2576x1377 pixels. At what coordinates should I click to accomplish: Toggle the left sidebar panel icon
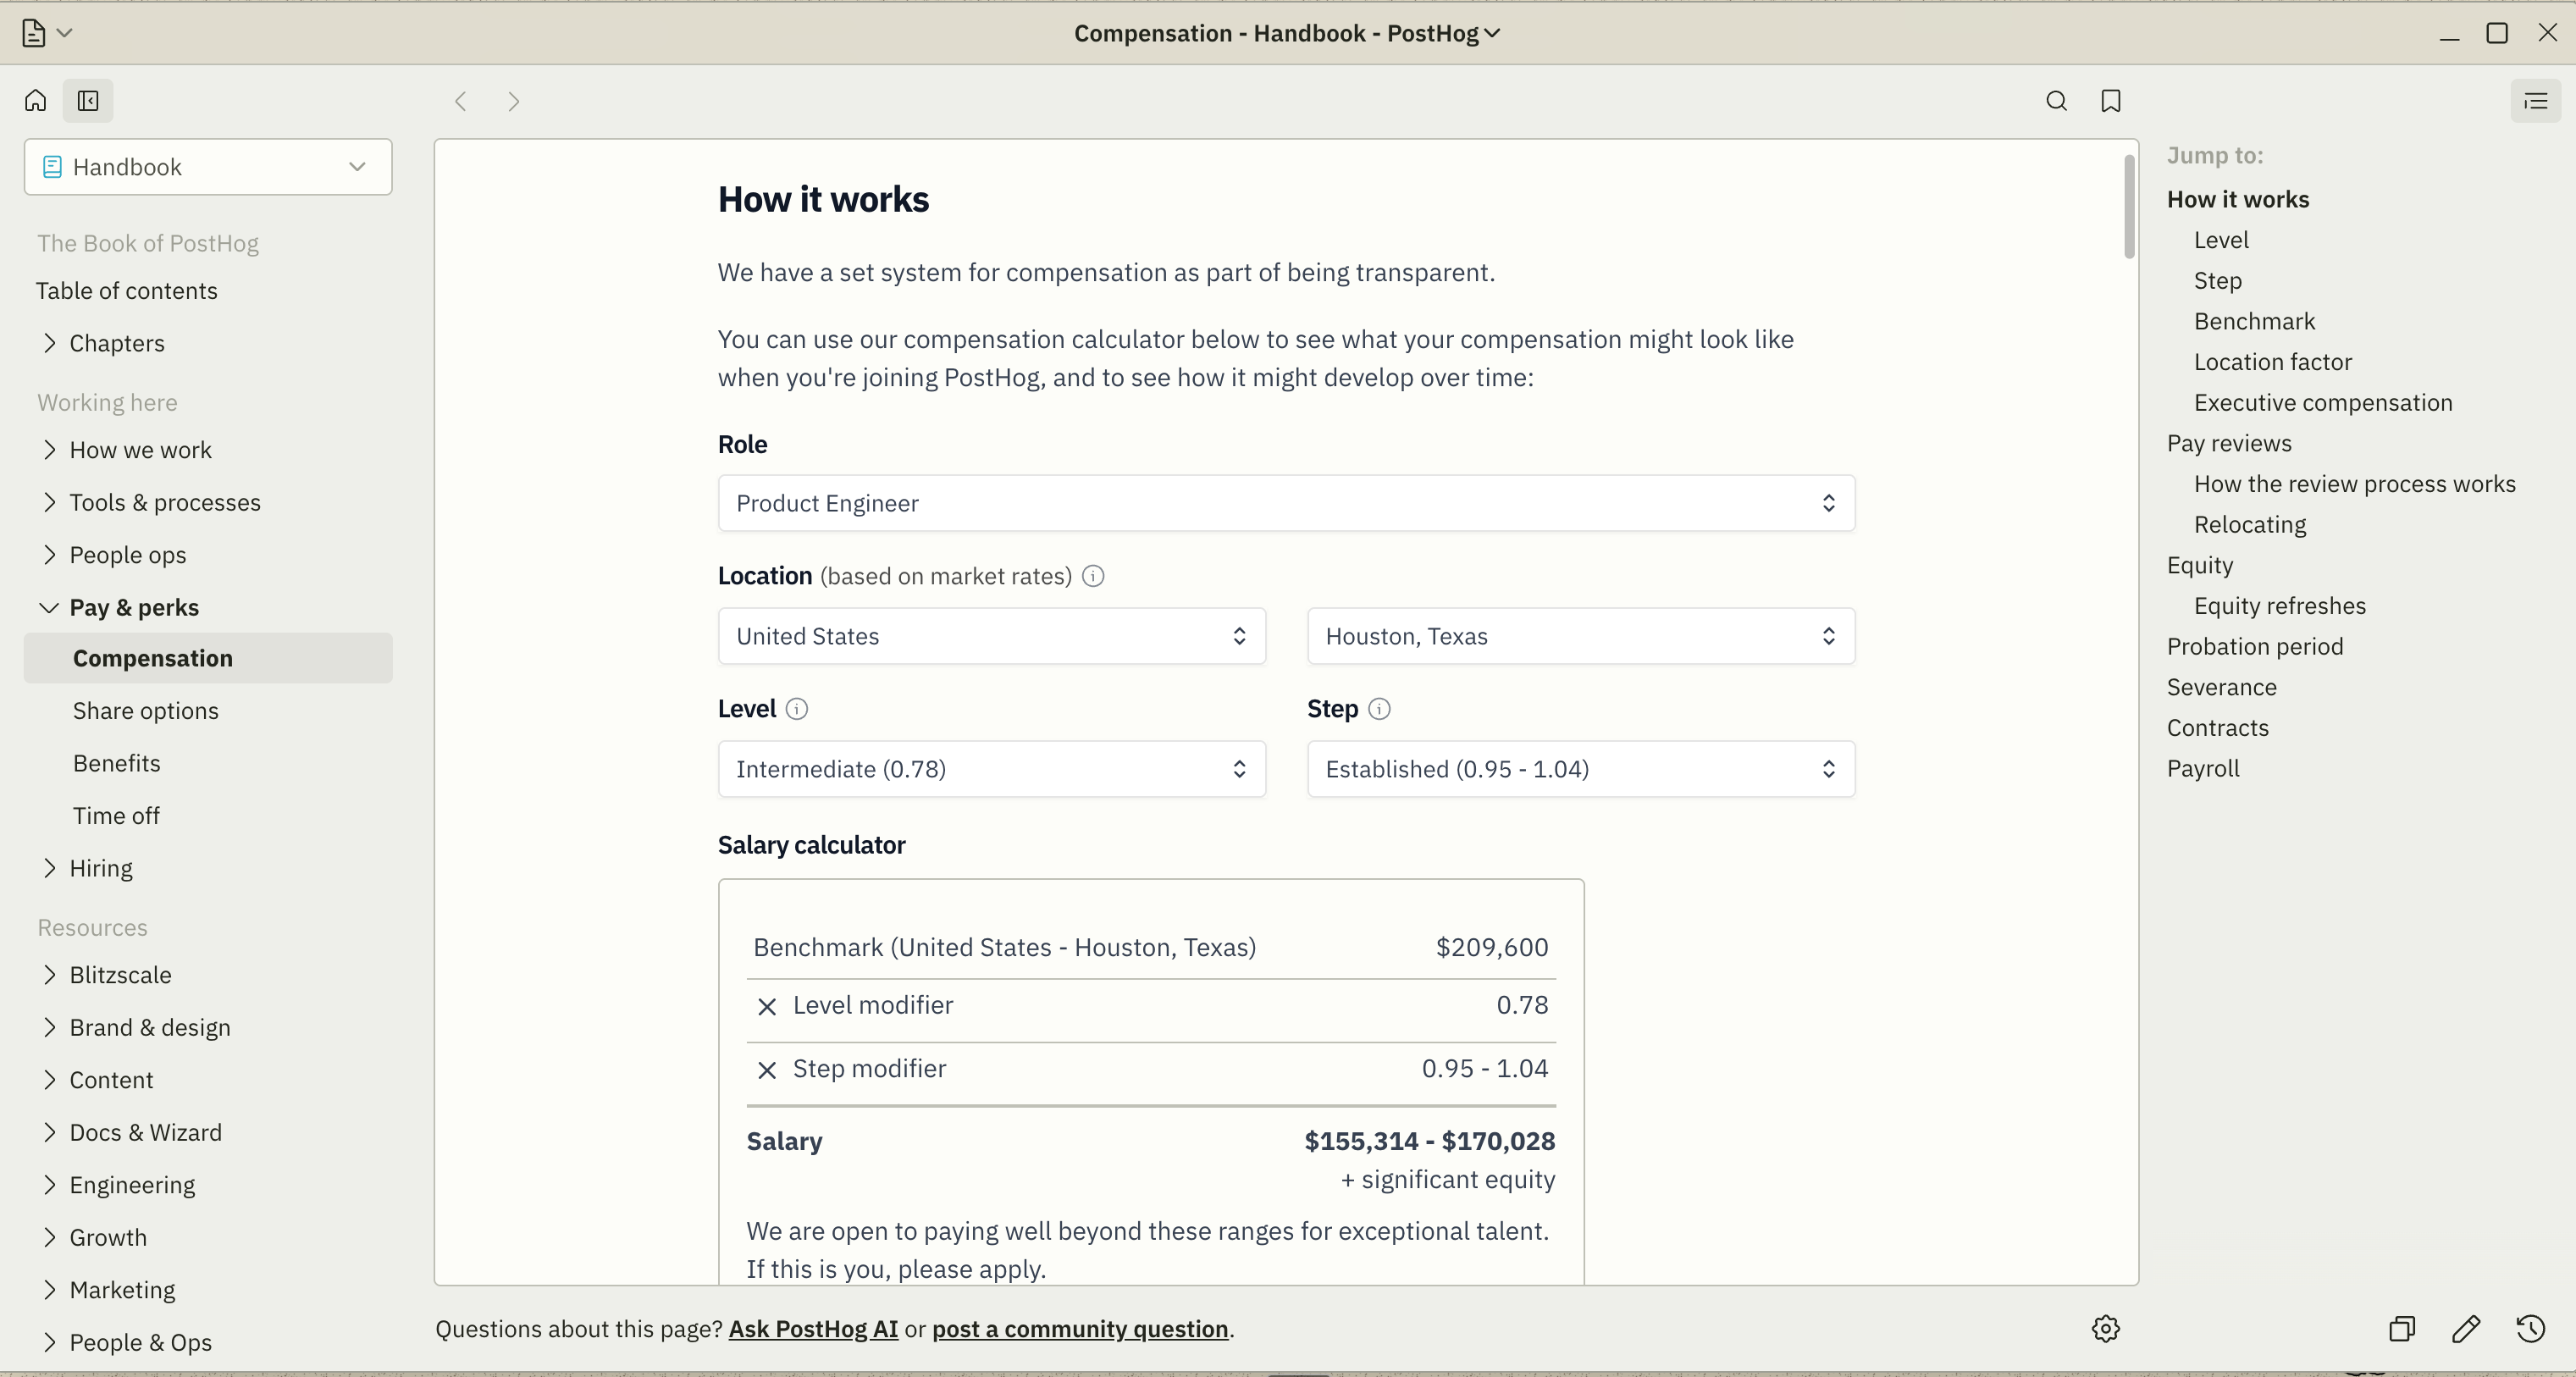tap(88, 101)
